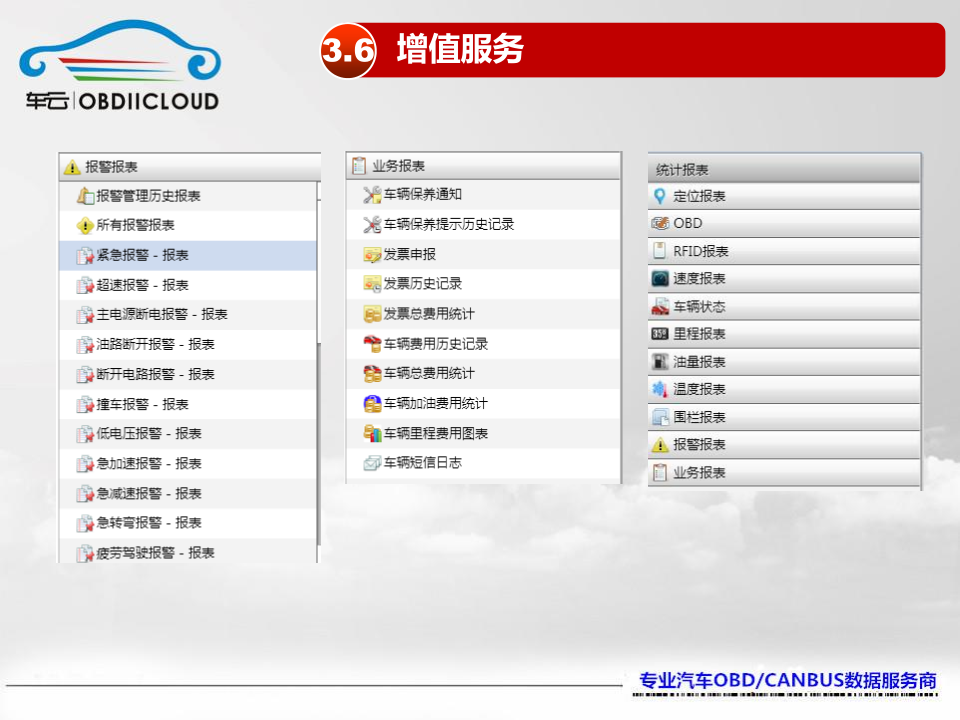960x720 pixels.
Task: Click the odometer icon beside 里程报表
Action: [660, 334]
